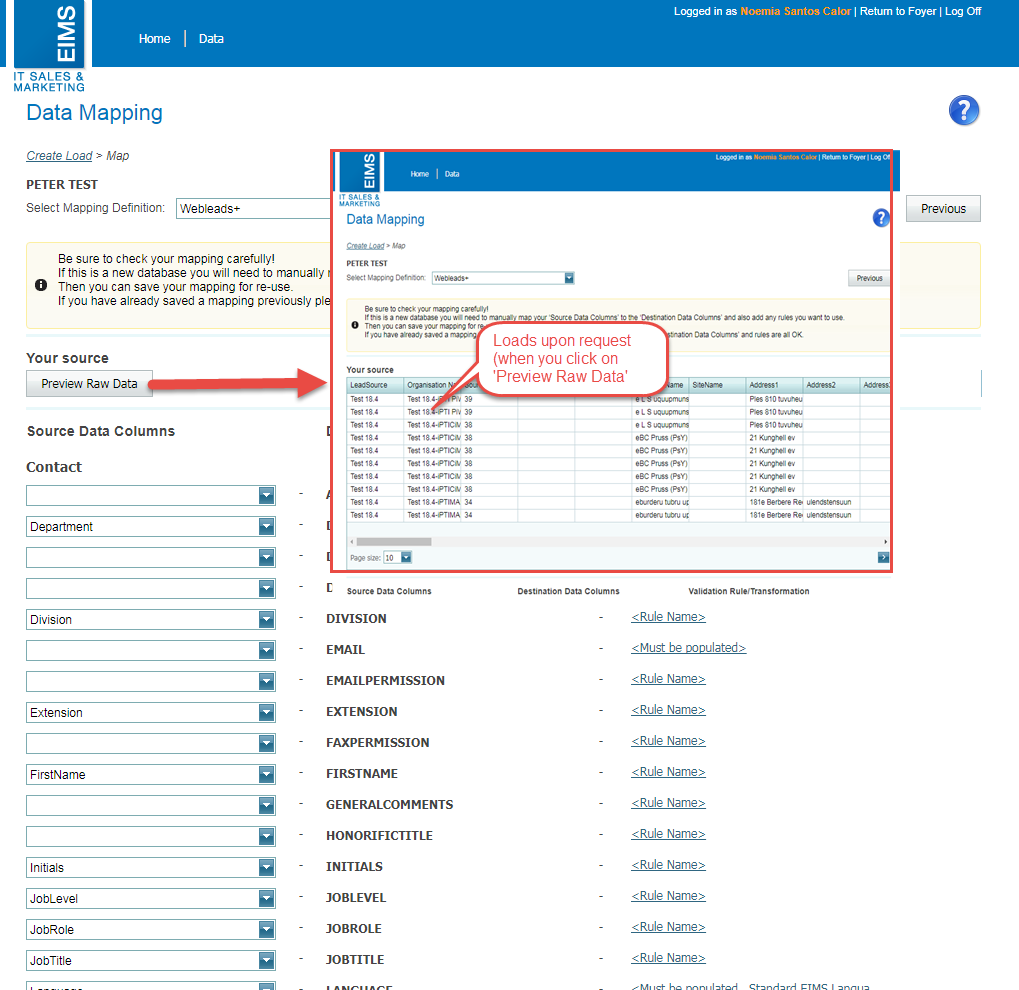Open the Rule Name link for JOBROLE

tap(668, 927)
